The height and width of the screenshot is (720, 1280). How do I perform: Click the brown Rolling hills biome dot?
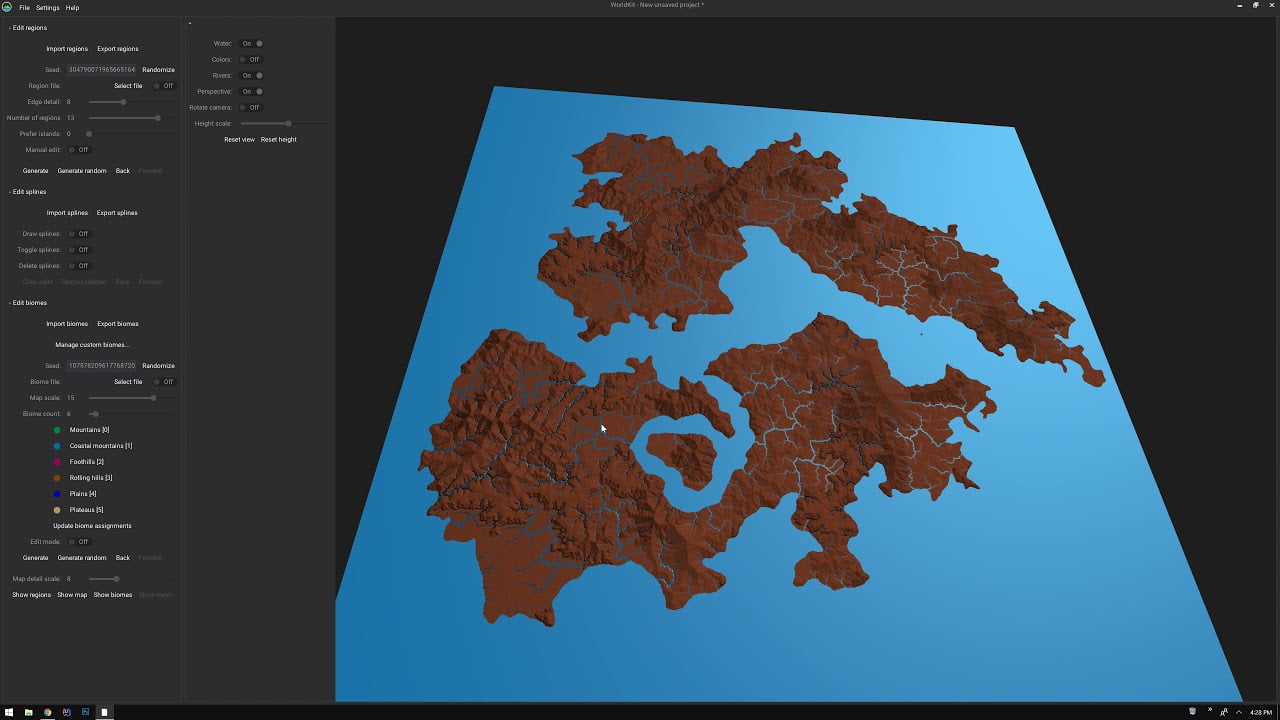coord(57,478)
